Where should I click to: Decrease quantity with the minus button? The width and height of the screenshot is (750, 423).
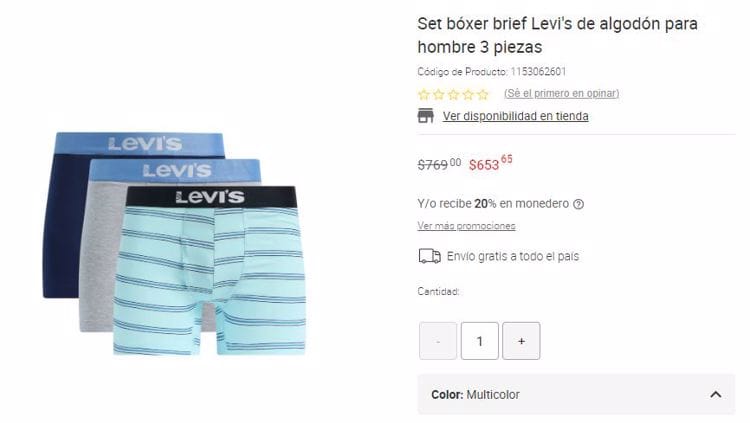438,341
